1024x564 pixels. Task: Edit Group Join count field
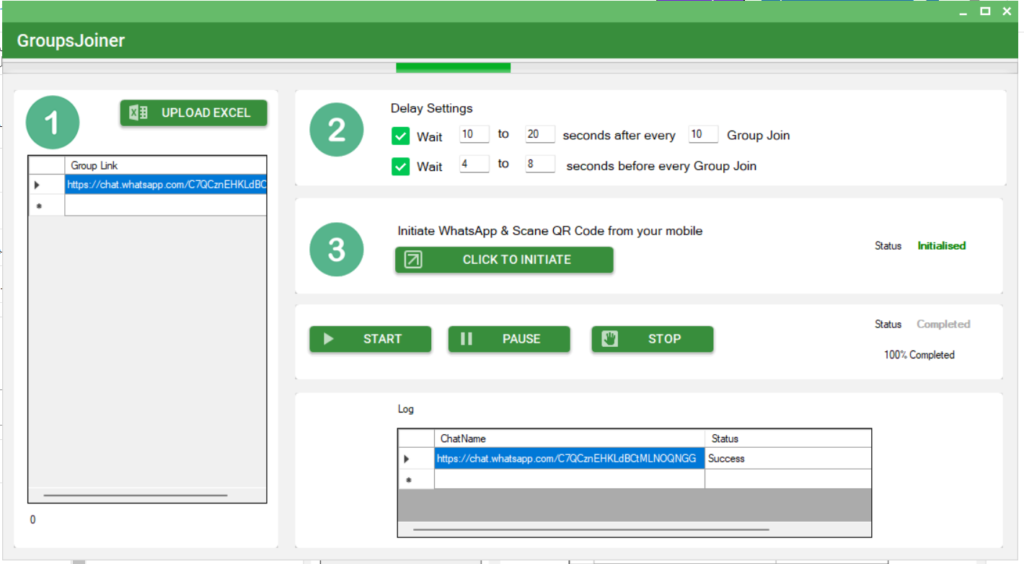click(703, 134)
